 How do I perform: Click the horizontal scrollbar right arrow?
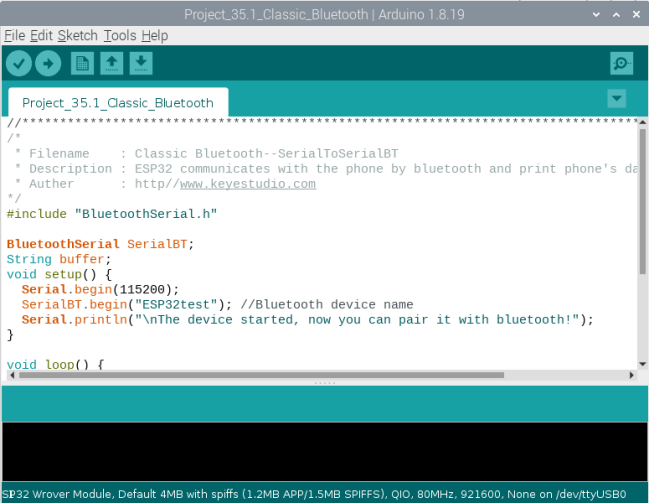[x=632, y=375]
